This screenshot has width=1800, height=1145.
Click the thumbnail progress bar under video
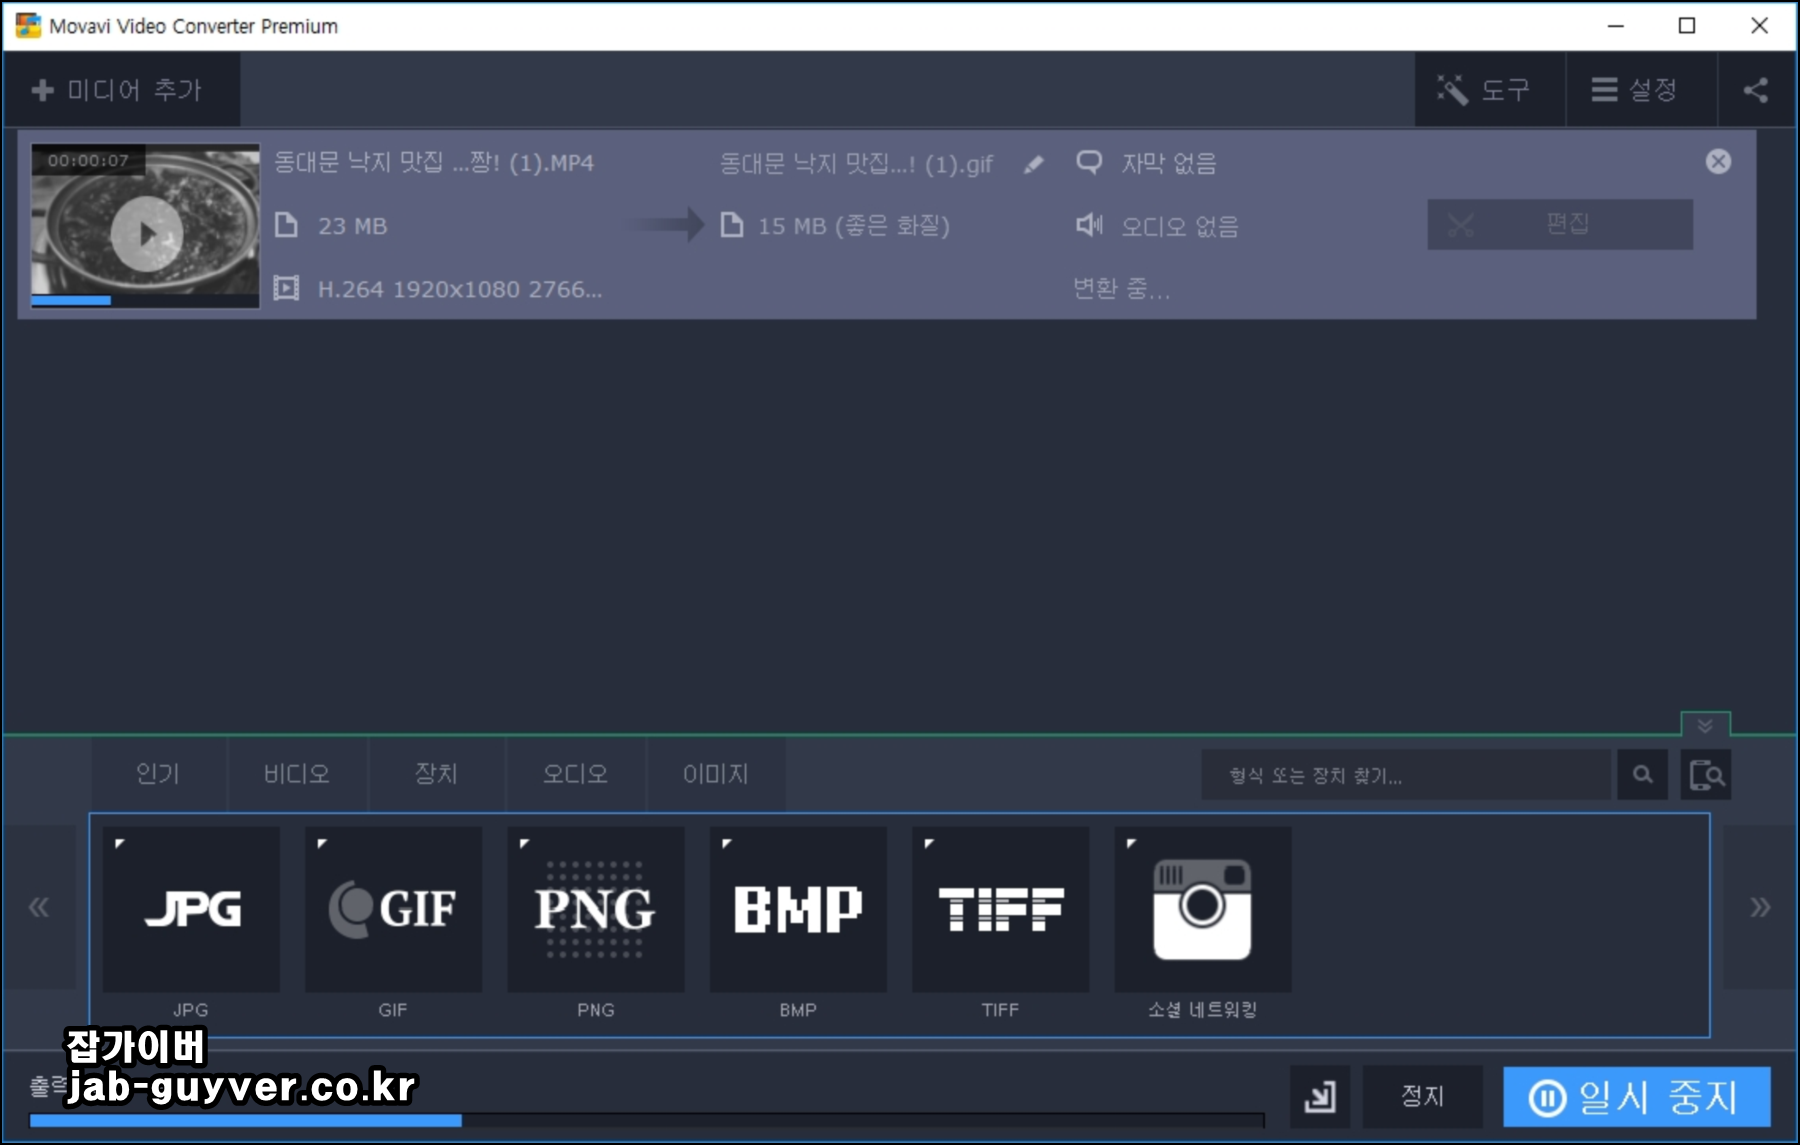point(145,300)
